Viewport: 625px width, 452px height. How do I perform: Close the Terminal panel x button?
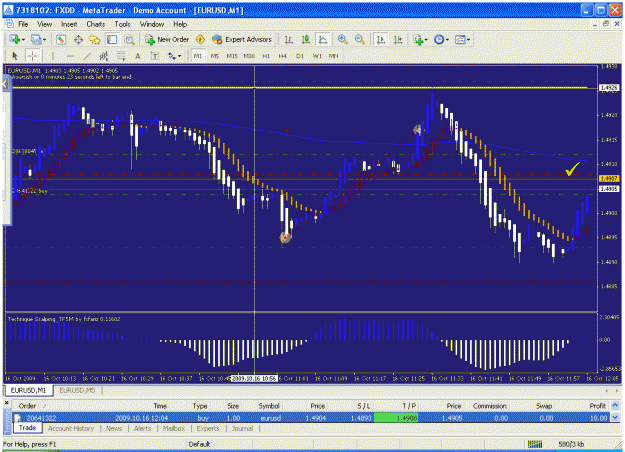(7, 403)
